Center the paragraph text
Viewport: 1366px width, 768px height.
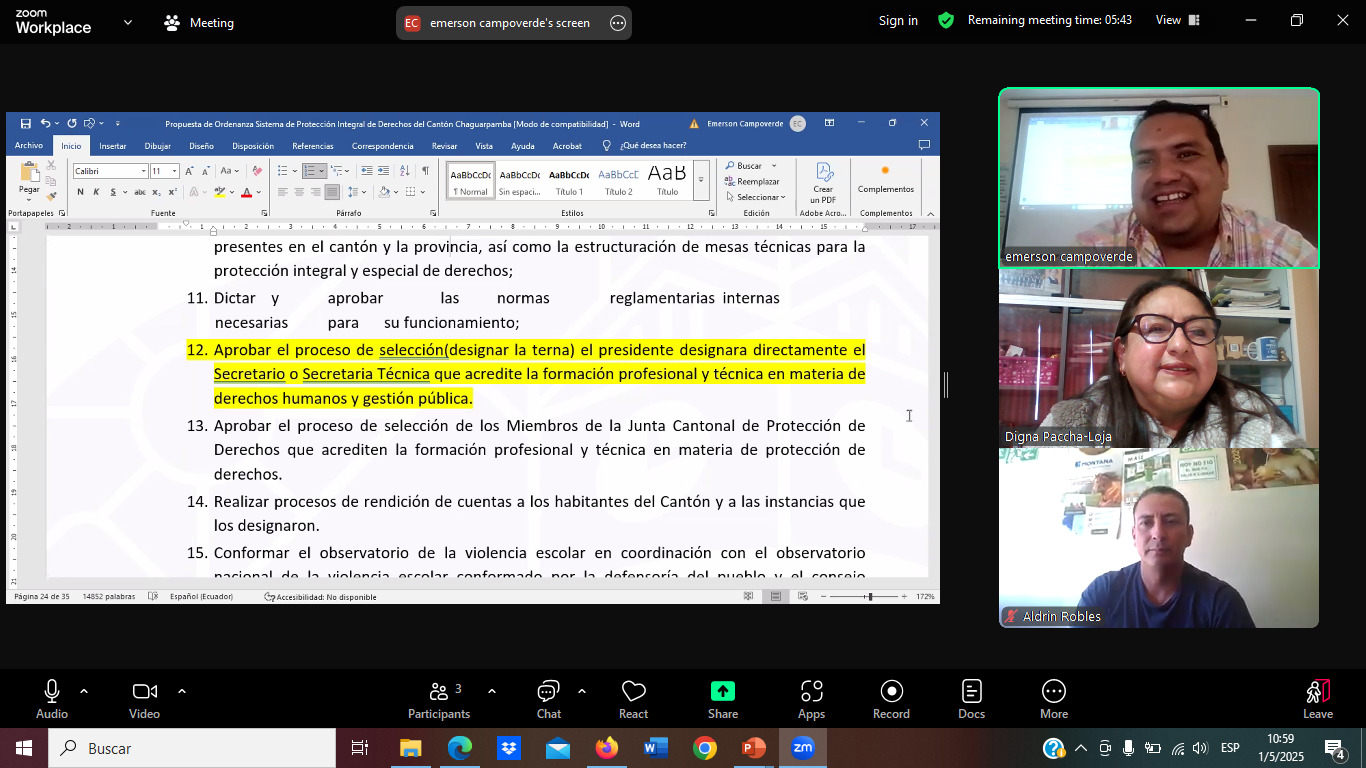click(x=299, y=192)
